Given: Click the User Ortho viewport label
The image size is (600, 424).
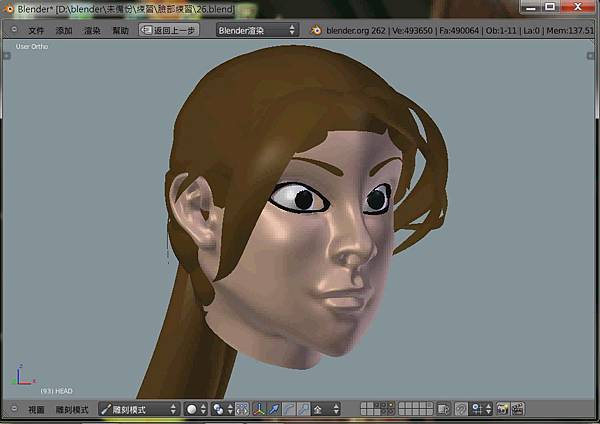Looking at the screenshot, I should tap(32, 47).
